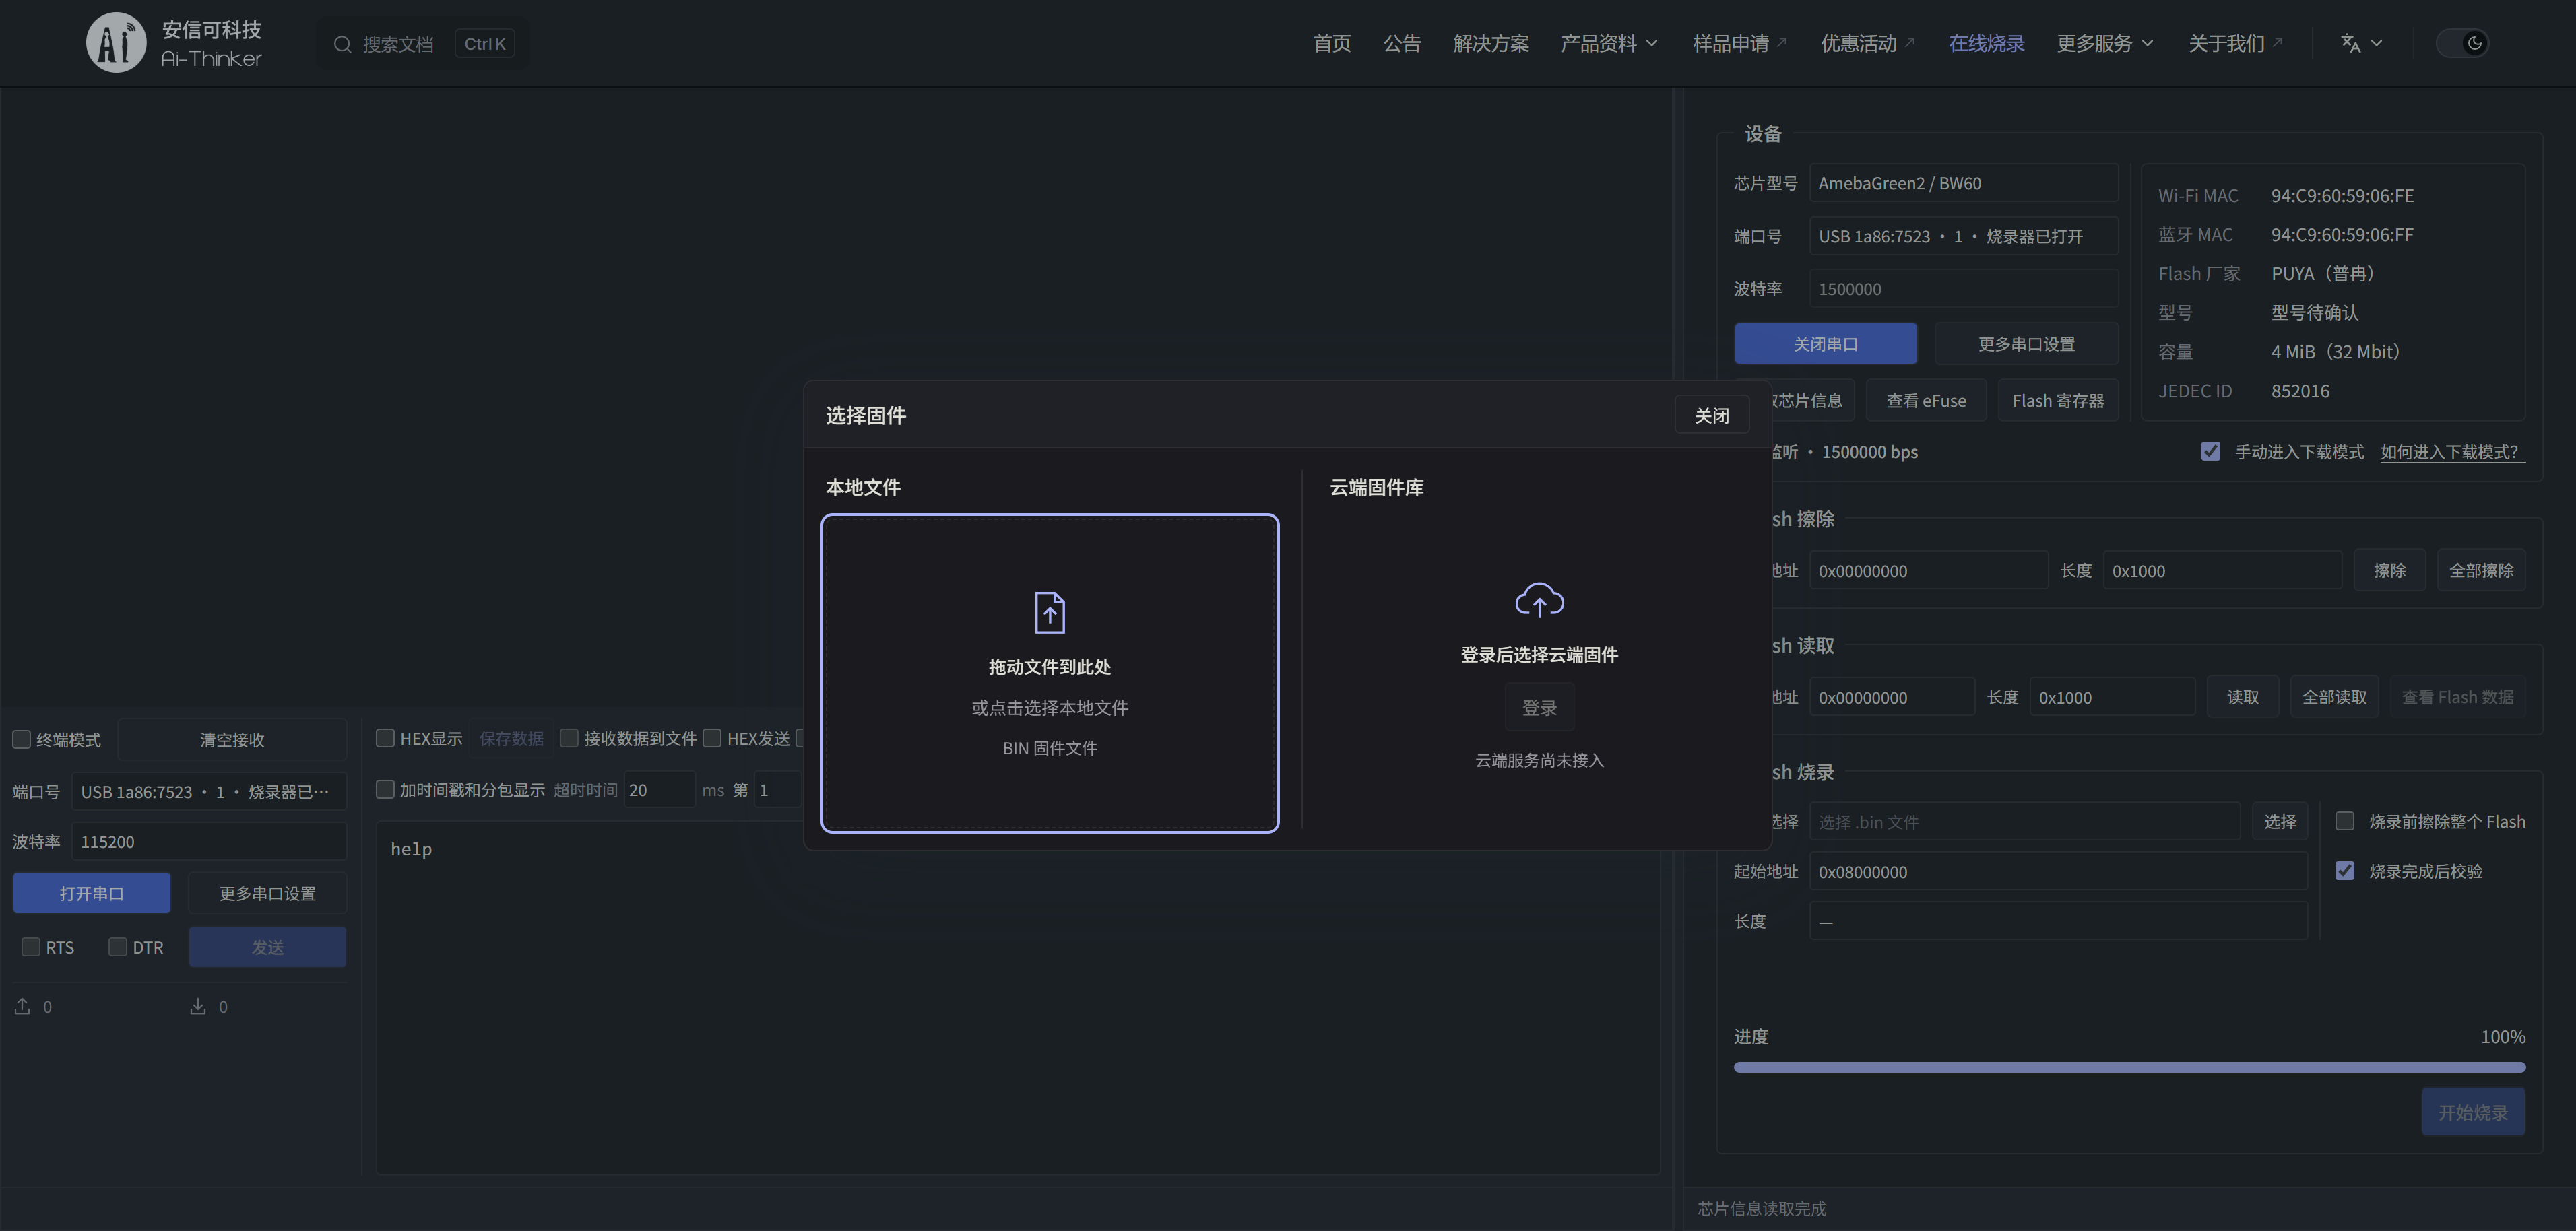Image resolution: width=2576 pixels, height=1231 pixels.
Task: Open the 115200 baud rate dropdown
Action: (209, 841)
